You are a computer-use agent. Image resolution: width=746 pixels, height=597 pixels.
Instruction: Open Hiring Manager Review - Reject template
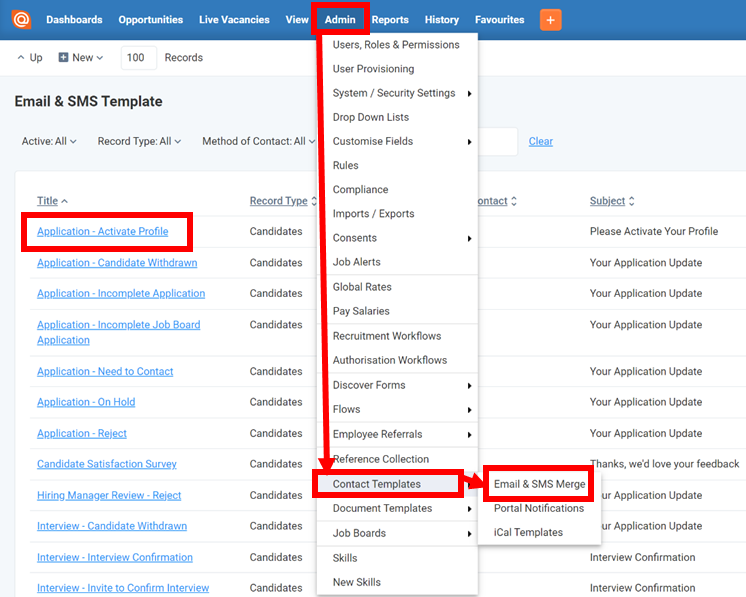(109, 496)
